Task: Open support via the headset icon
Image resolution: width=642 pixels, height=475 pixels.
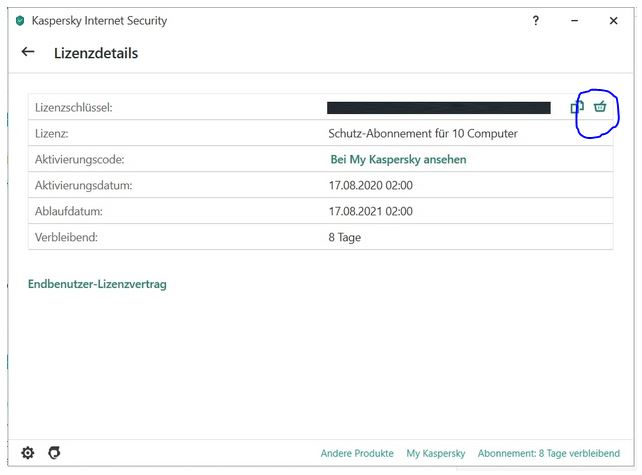Action: [x=54, y=453]
